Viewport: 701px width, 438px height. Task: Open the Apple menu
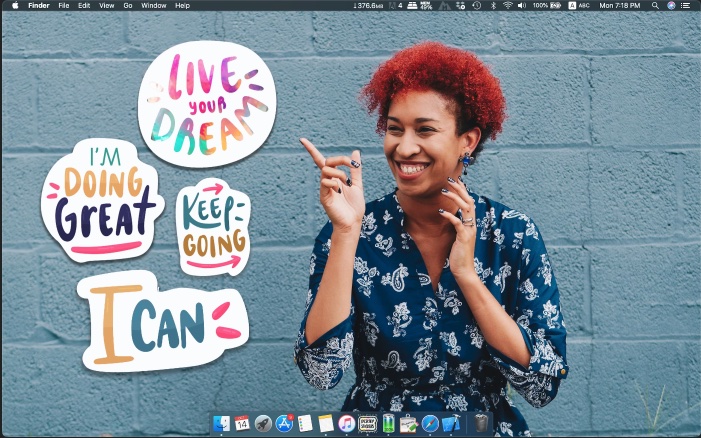point(15,5)
